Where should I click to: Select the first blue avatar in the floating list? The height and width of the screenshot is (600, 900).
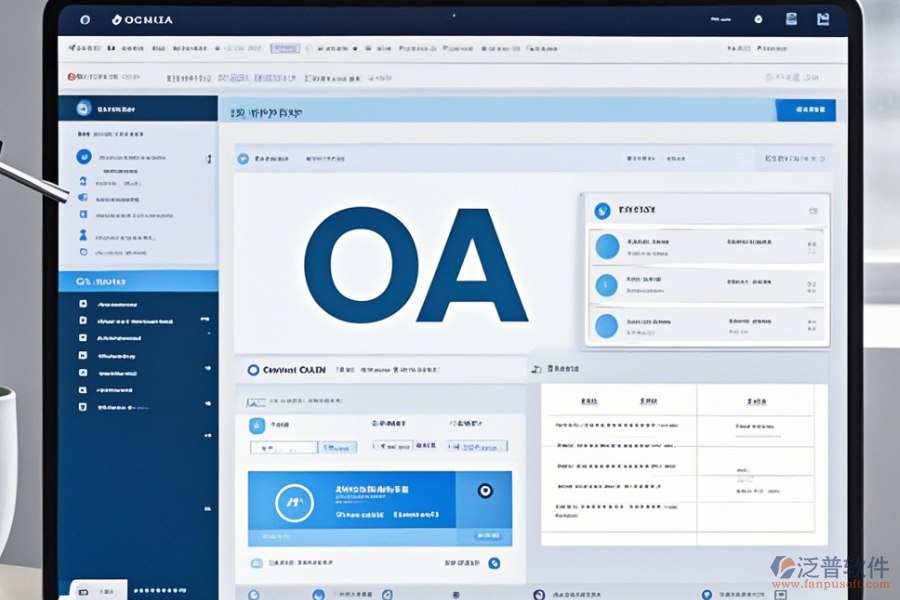tap(607, 246)
